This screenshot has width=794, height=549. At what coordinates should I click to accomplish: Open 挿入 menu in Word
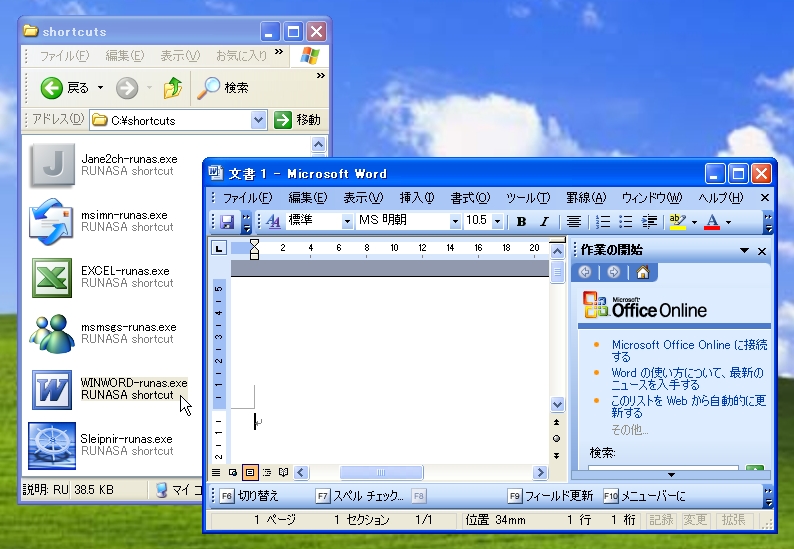coord(417,198)
